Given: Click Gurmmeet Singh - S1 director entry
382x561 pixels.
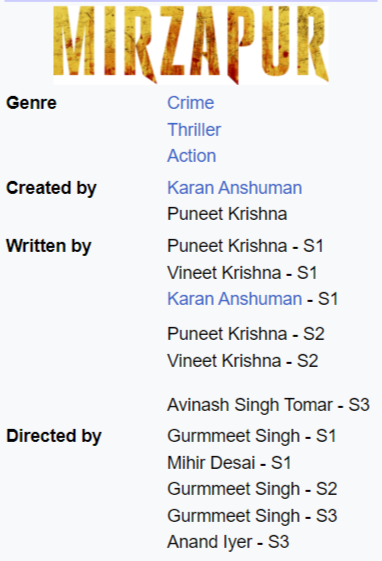Looking at the screenshot, I should point(252,436).
